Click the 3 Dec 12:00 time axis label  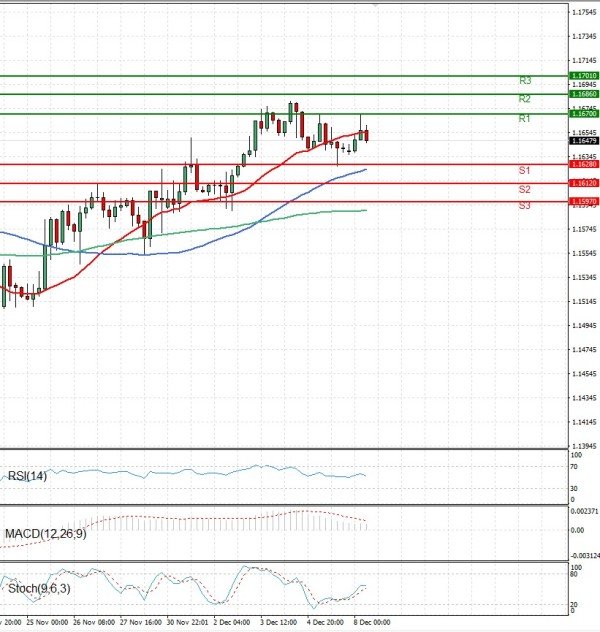279,621
